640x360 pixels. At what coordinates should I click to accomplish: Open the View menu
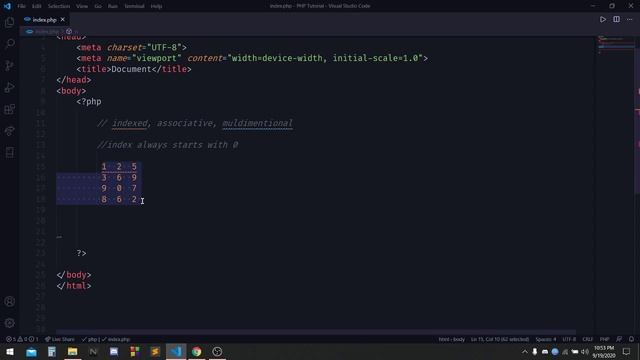point(82,6)
